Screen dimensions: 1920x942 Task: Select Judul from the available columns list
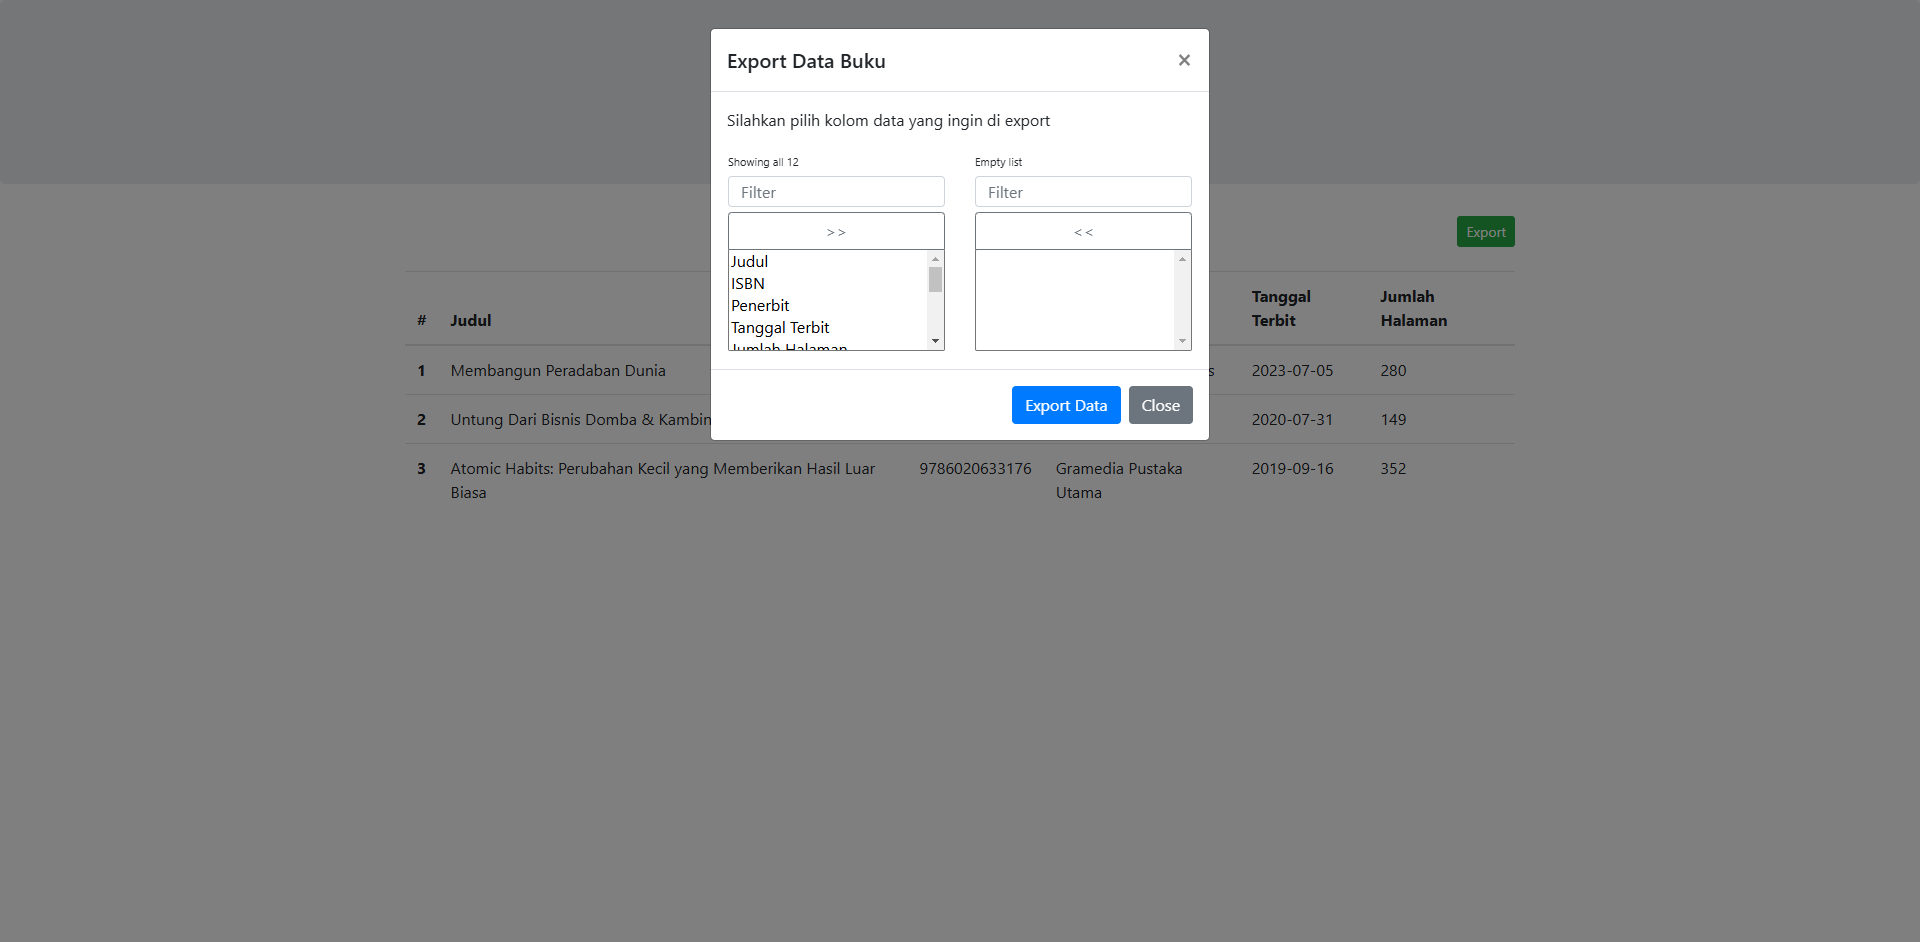(749, 261)
